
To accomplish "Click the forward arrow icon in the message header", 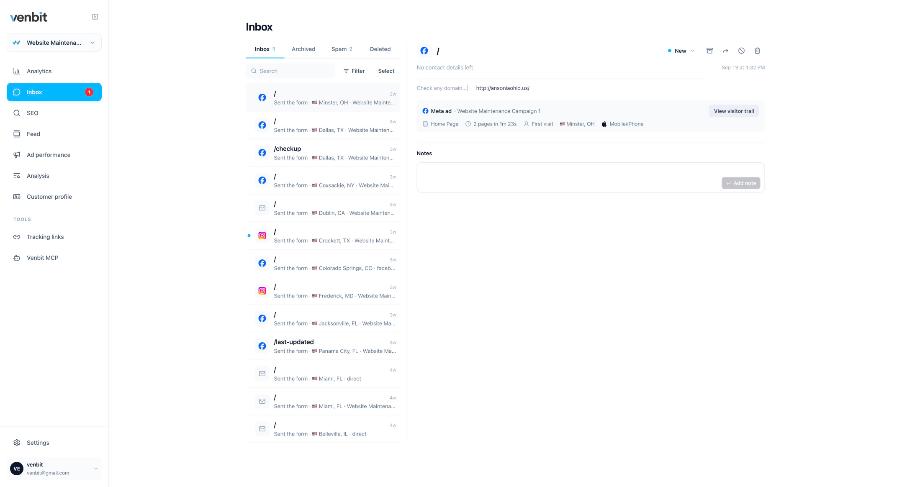I will click(725, 51).
